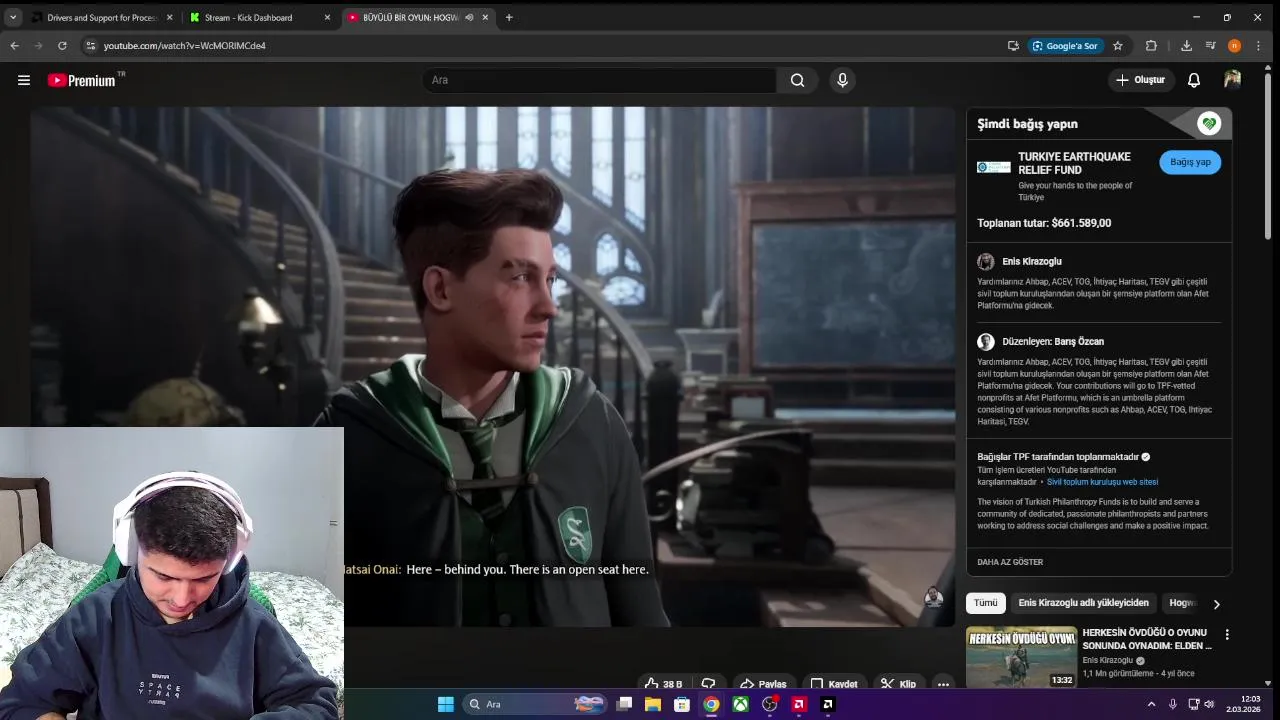
Task: Click the channel watermark on the video
Action: tap(933, 597)
